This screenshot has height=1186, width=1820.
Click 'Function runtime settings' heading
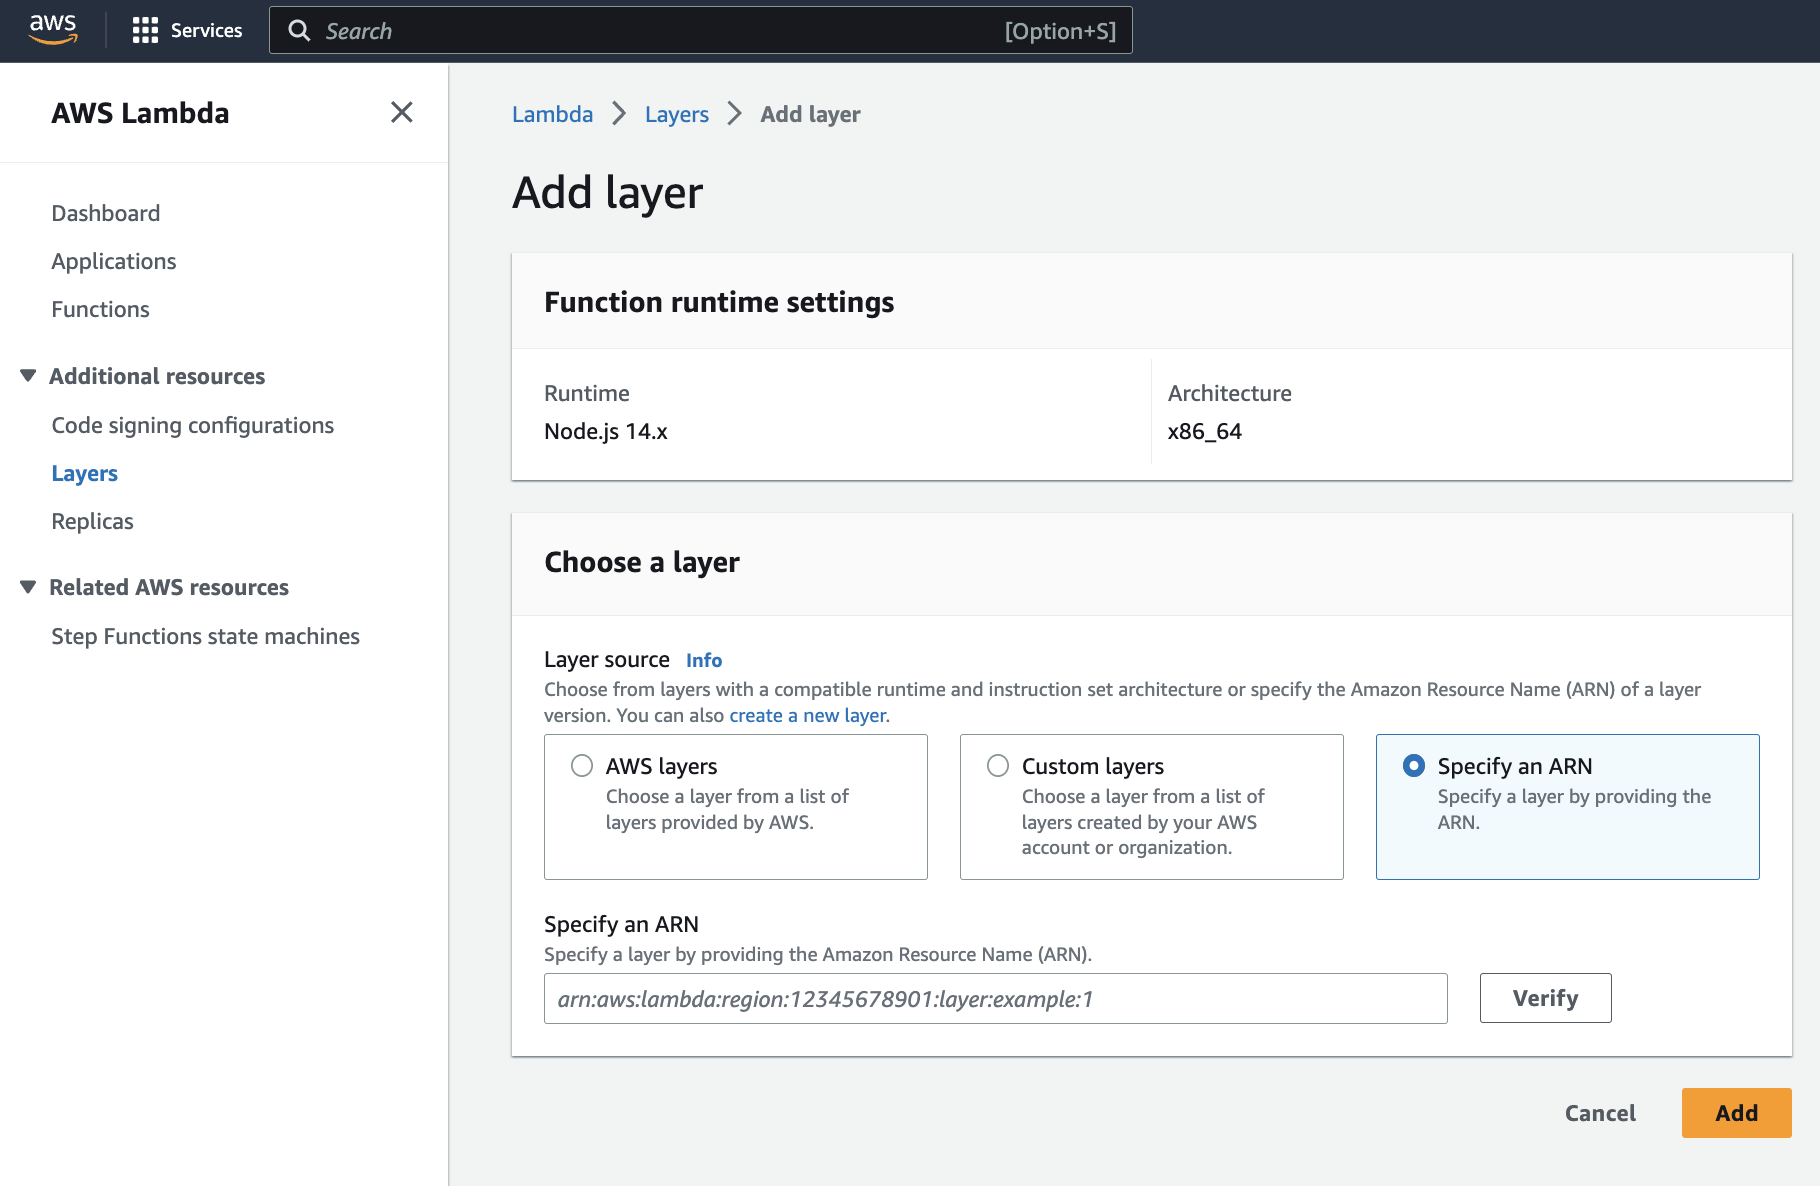point(719,302)
